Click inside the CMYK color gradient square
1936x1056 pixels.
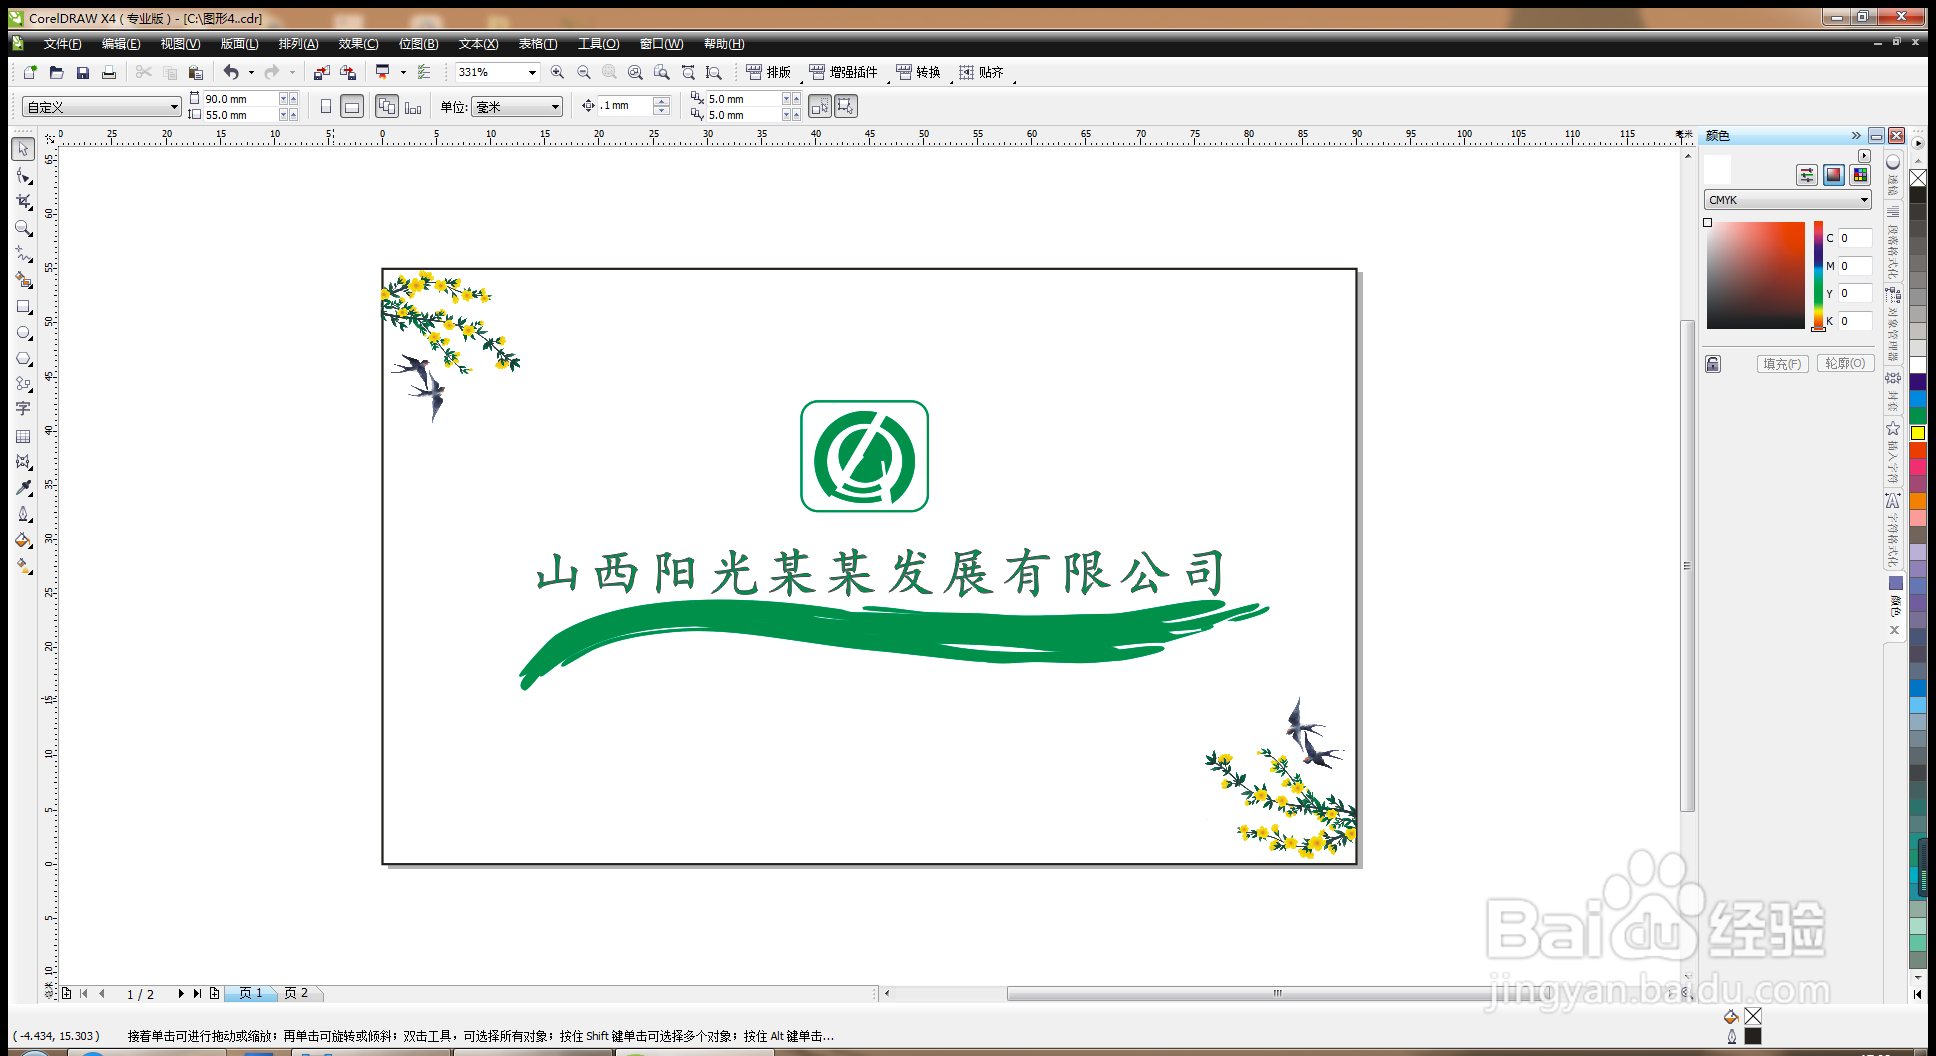click(1755, 276)
